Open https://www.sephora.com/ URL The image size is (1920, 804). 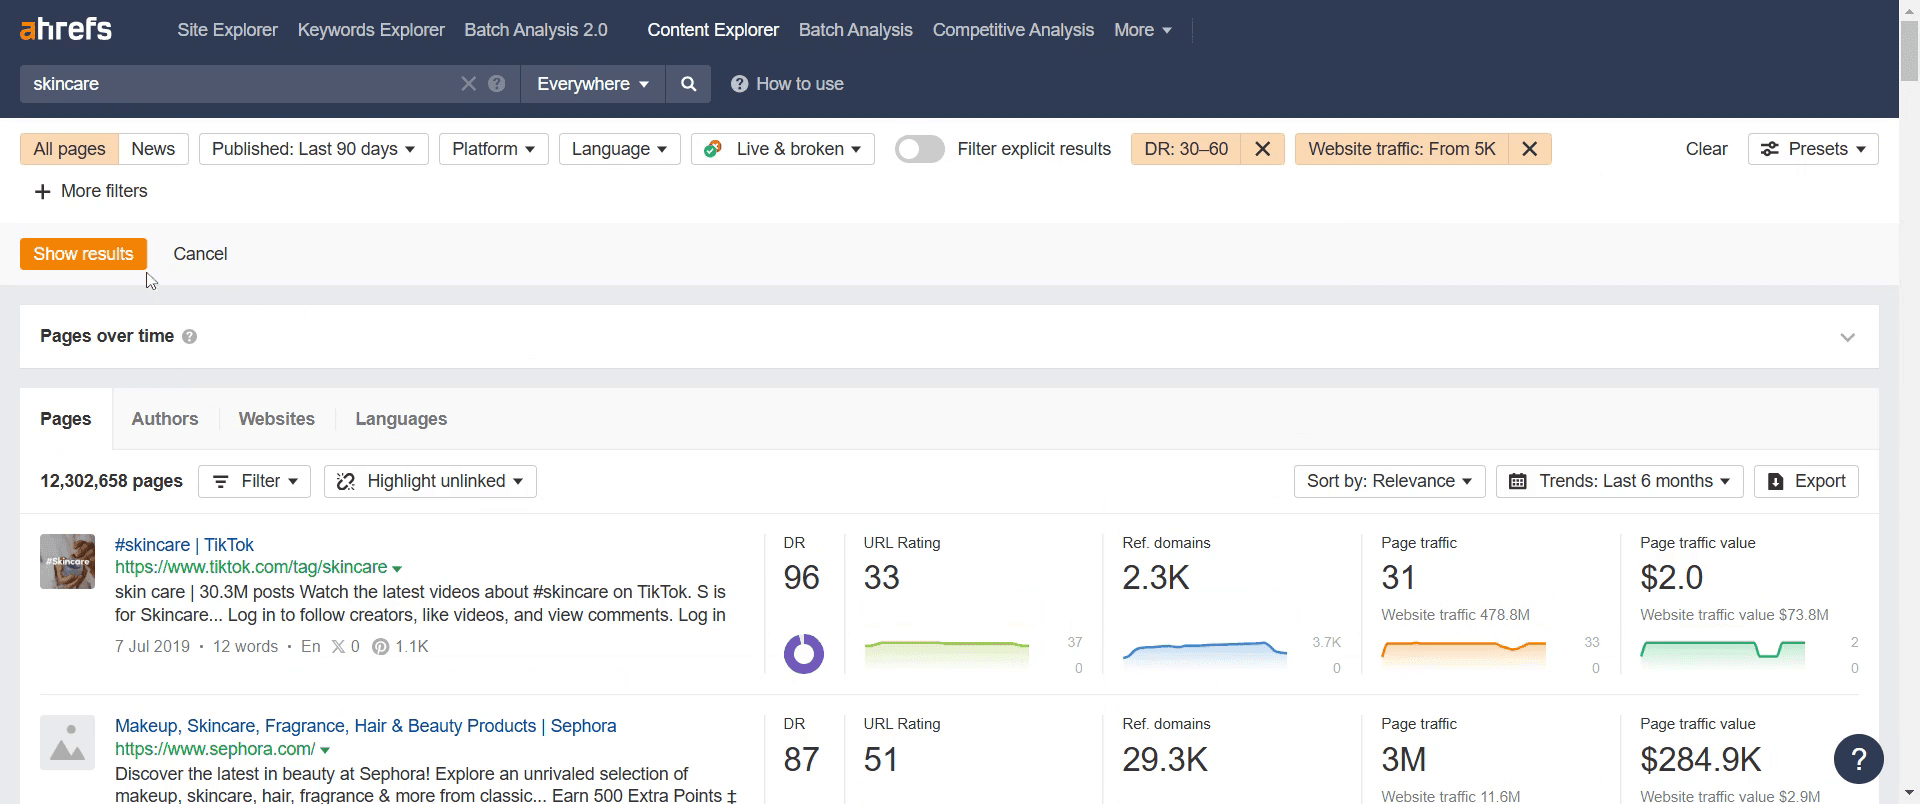(215, 749)
